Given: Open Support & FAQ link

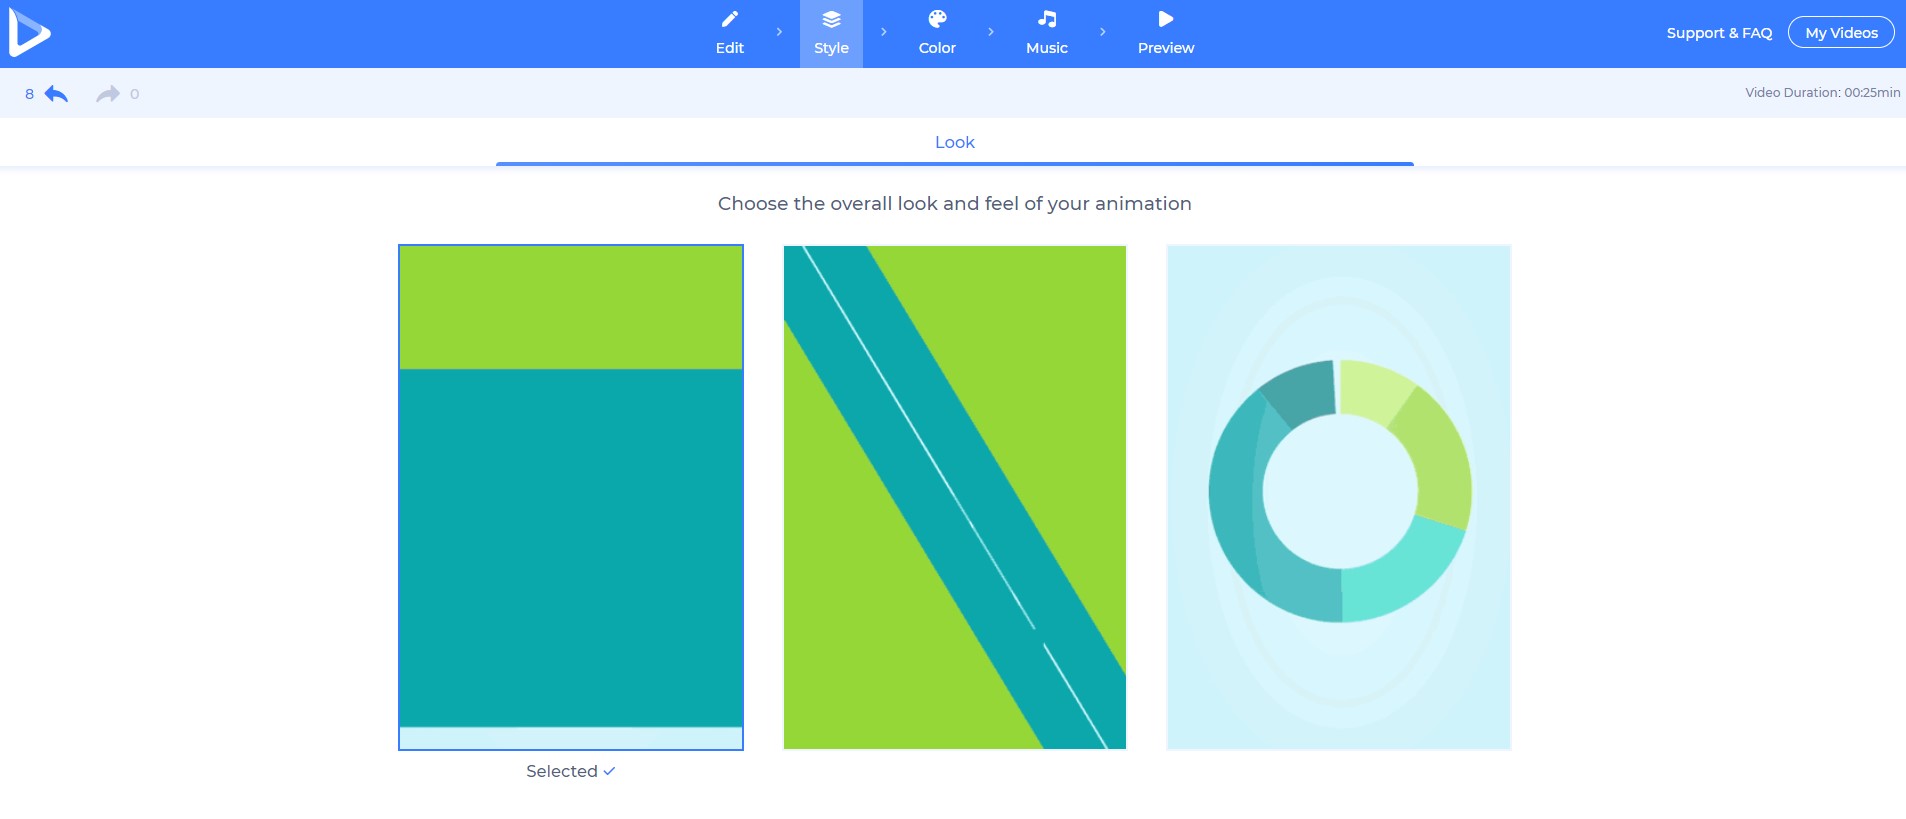Looking at the screenshot, I should click(x=1718, y=33).
